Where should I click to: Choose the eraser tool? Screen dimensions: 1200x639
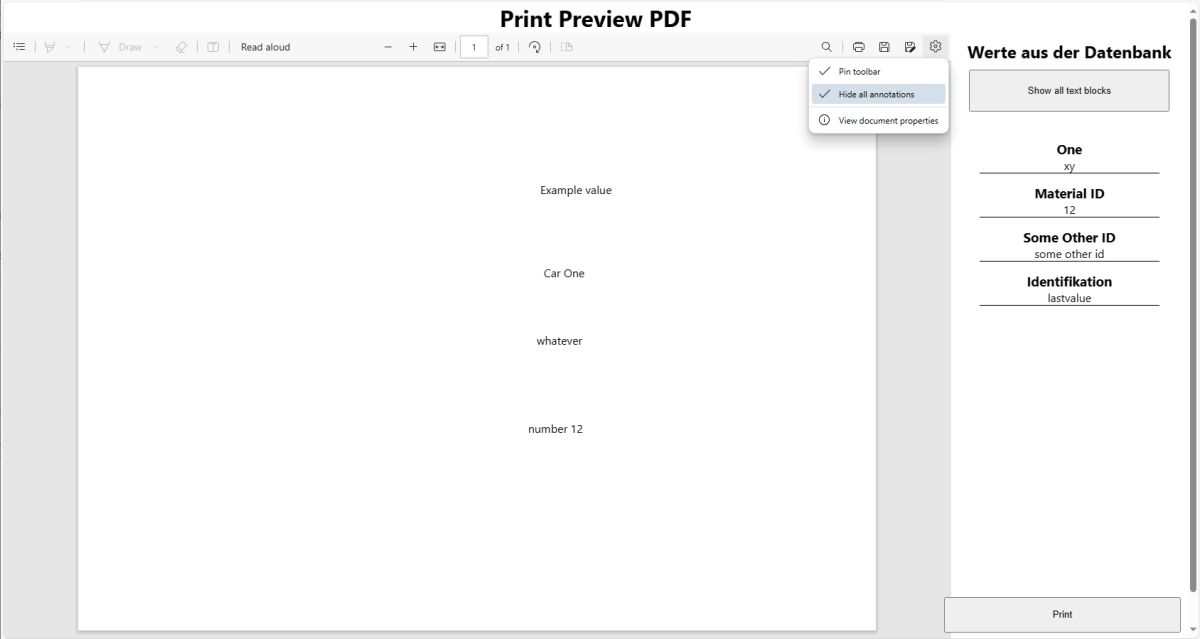(181, 47)
